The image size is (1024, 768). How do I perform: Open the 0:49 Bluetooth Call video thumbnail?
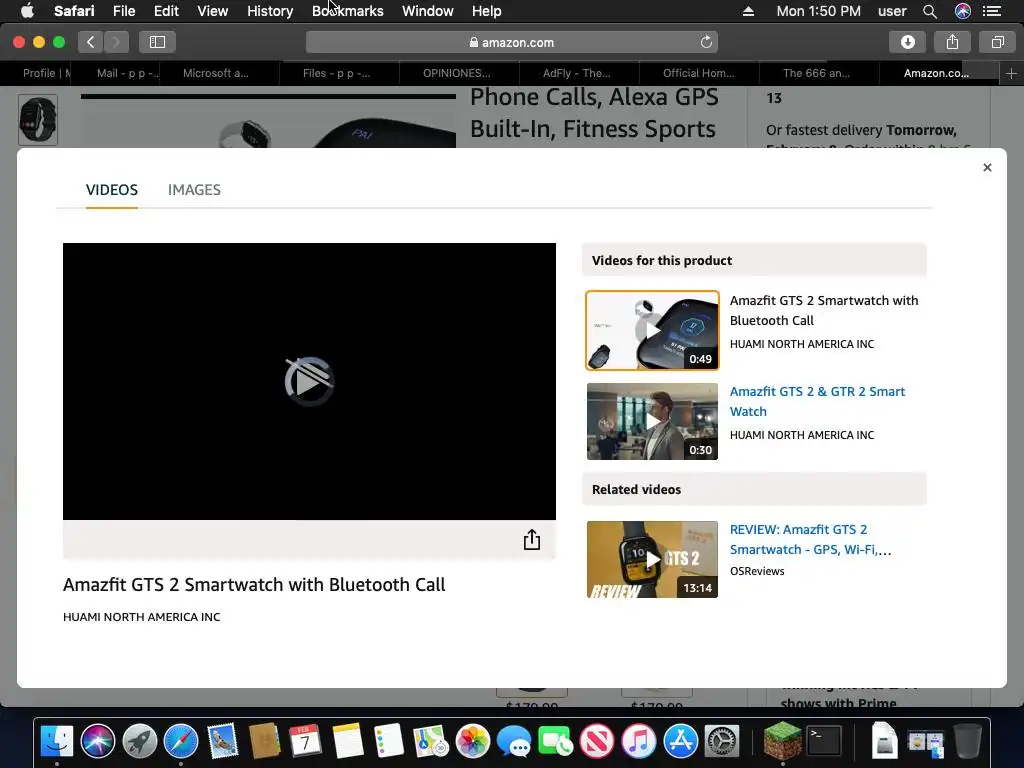[x=652, y=330]
